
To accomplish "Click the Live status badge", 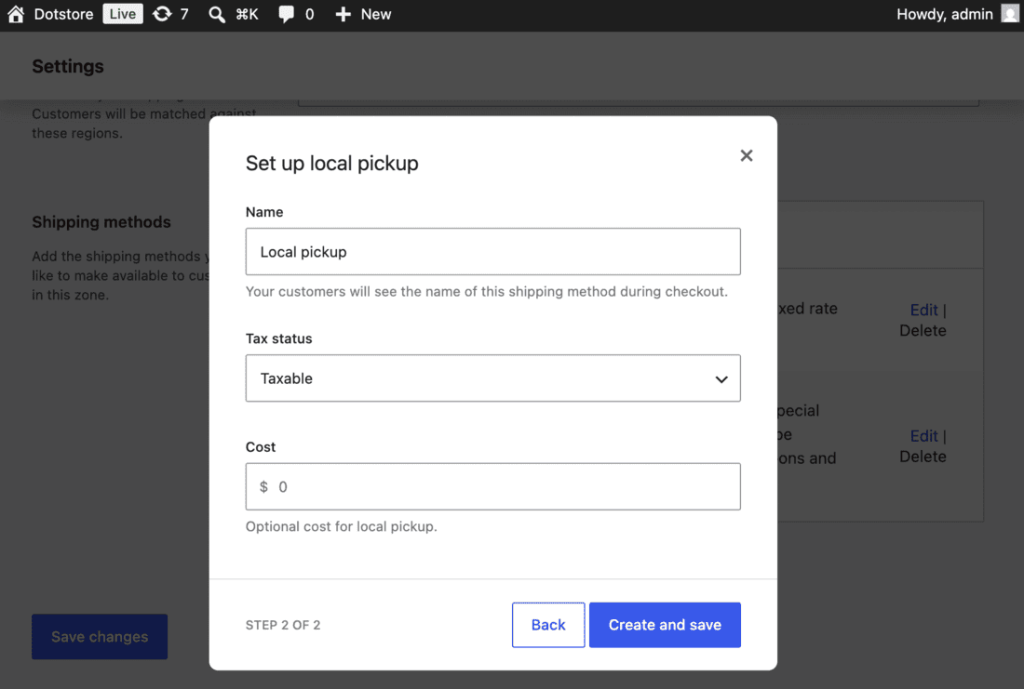I will (122, 14).
